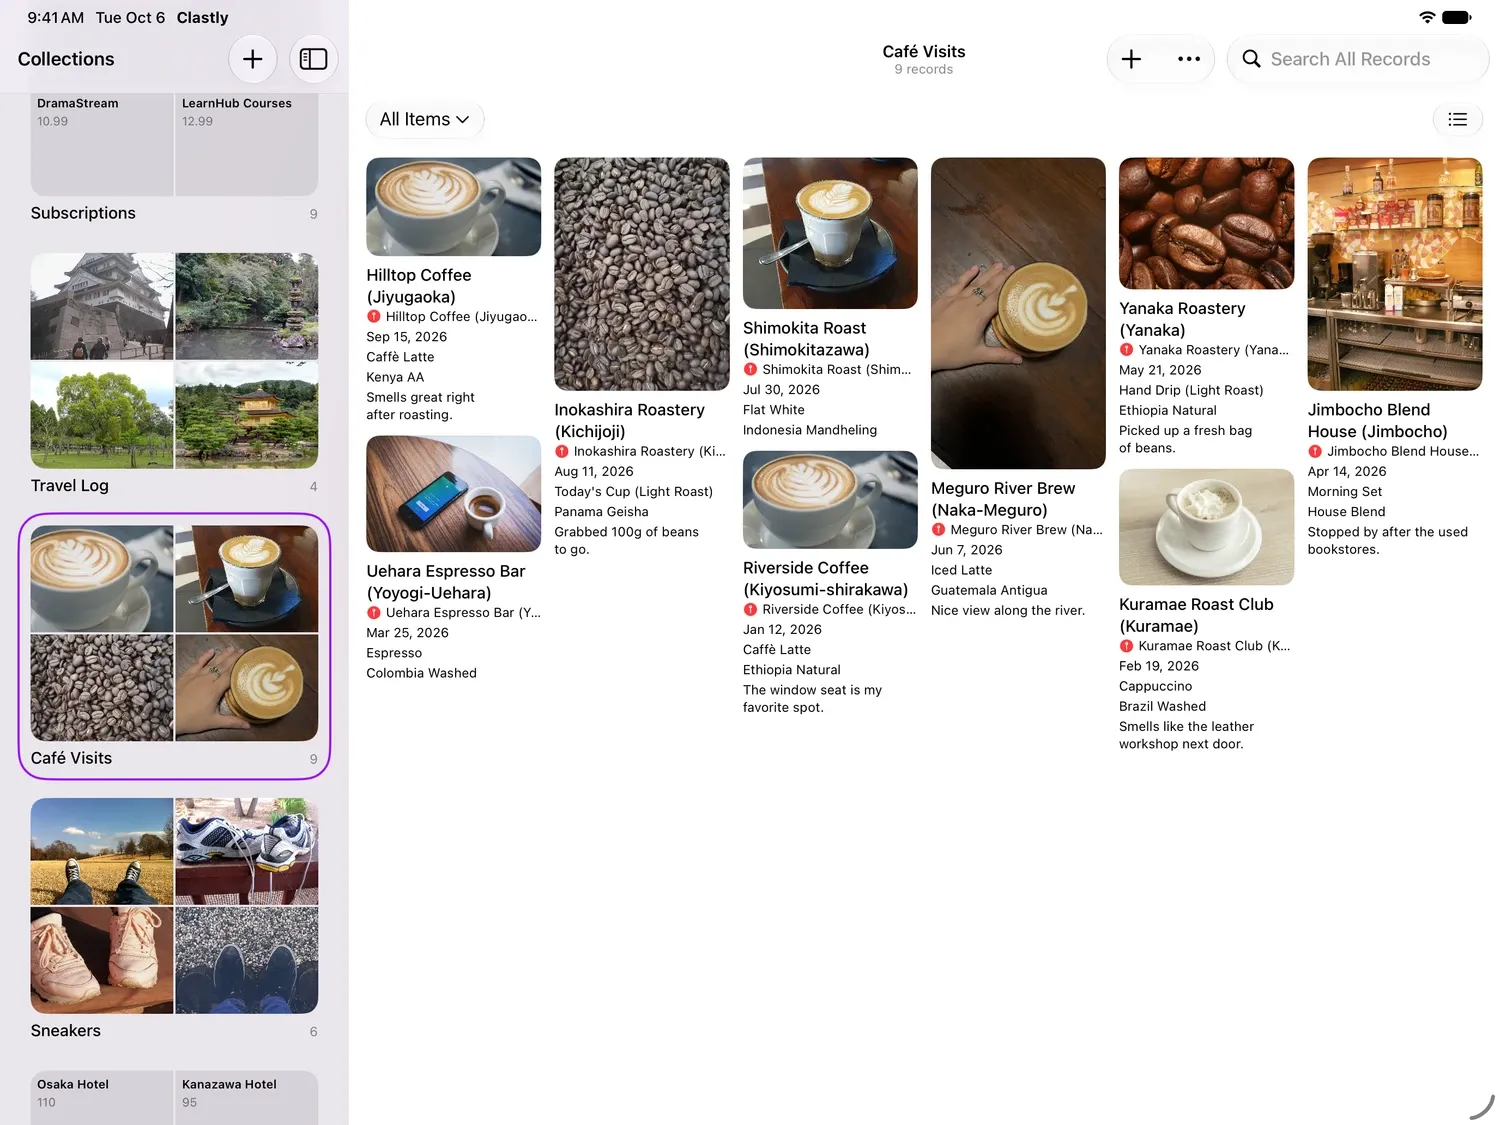Click the DramaStream subscription tile
Image resolution: width=1500 pixels, height=1125 pixels.
(x=102, y=145)
